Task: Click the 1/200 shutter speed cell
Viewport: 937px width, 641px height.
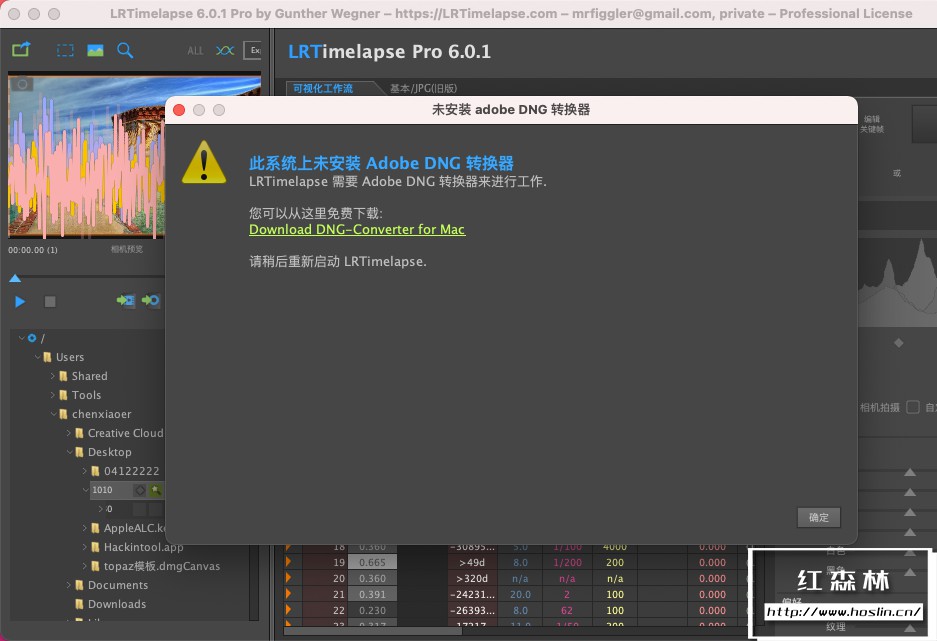Action: (x=567, y=563)
